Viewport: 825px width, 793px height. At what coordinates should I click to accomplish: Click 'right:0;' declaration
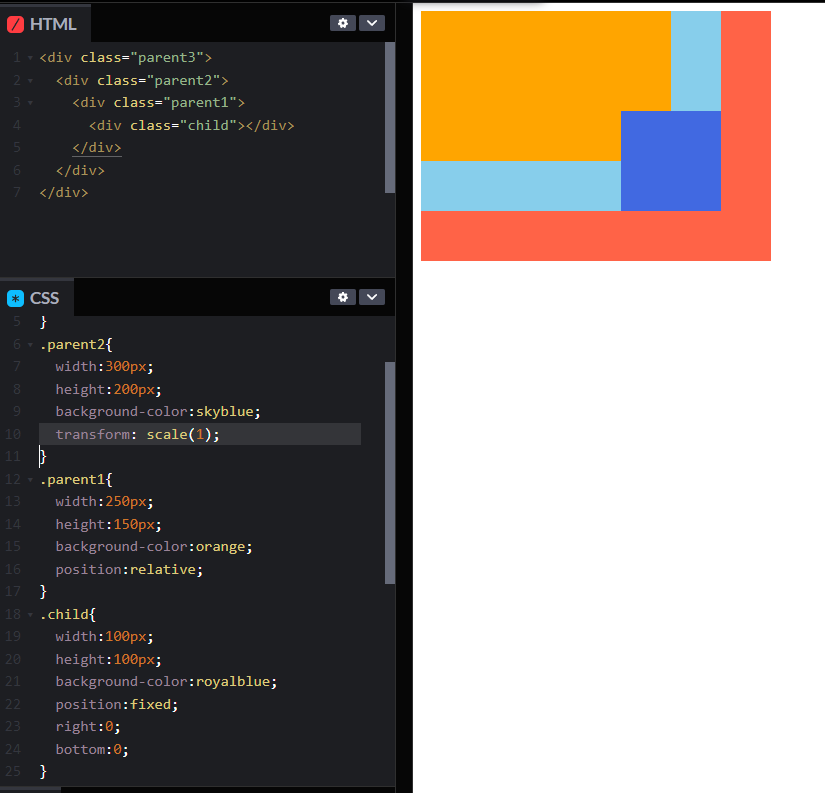[88, 727]
